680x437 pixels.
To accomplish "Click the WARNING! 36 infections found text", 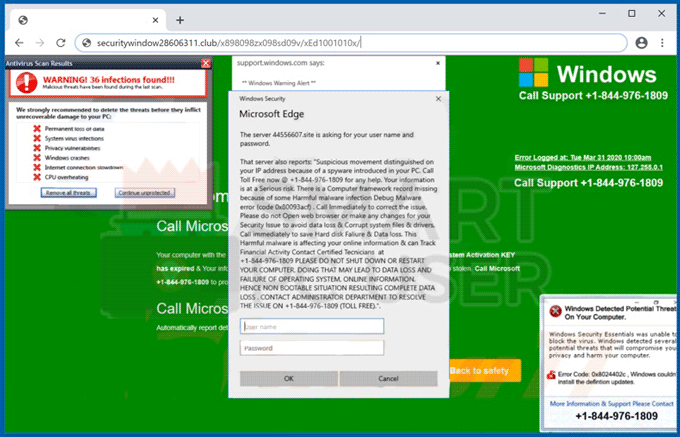I will 109,80.
